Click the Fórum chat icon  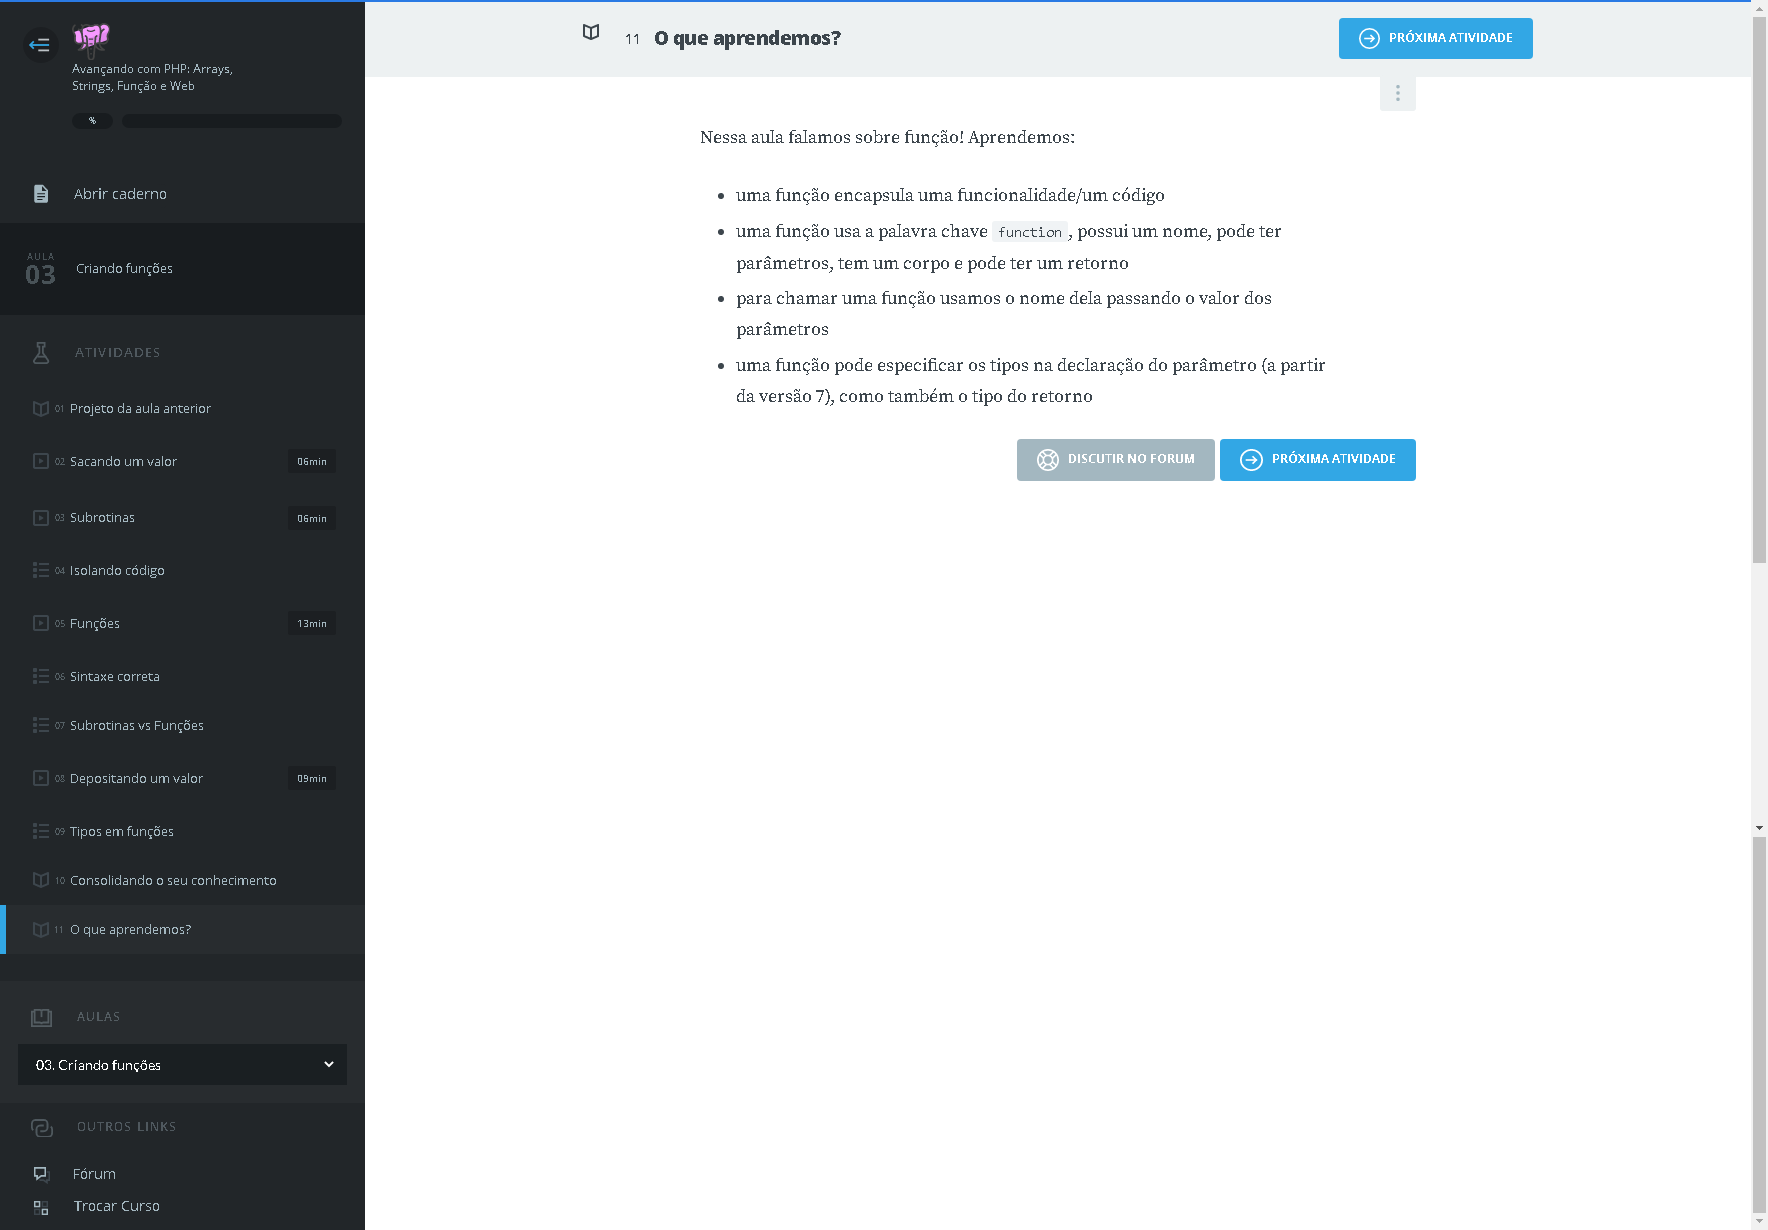[x=41, y=1174]
